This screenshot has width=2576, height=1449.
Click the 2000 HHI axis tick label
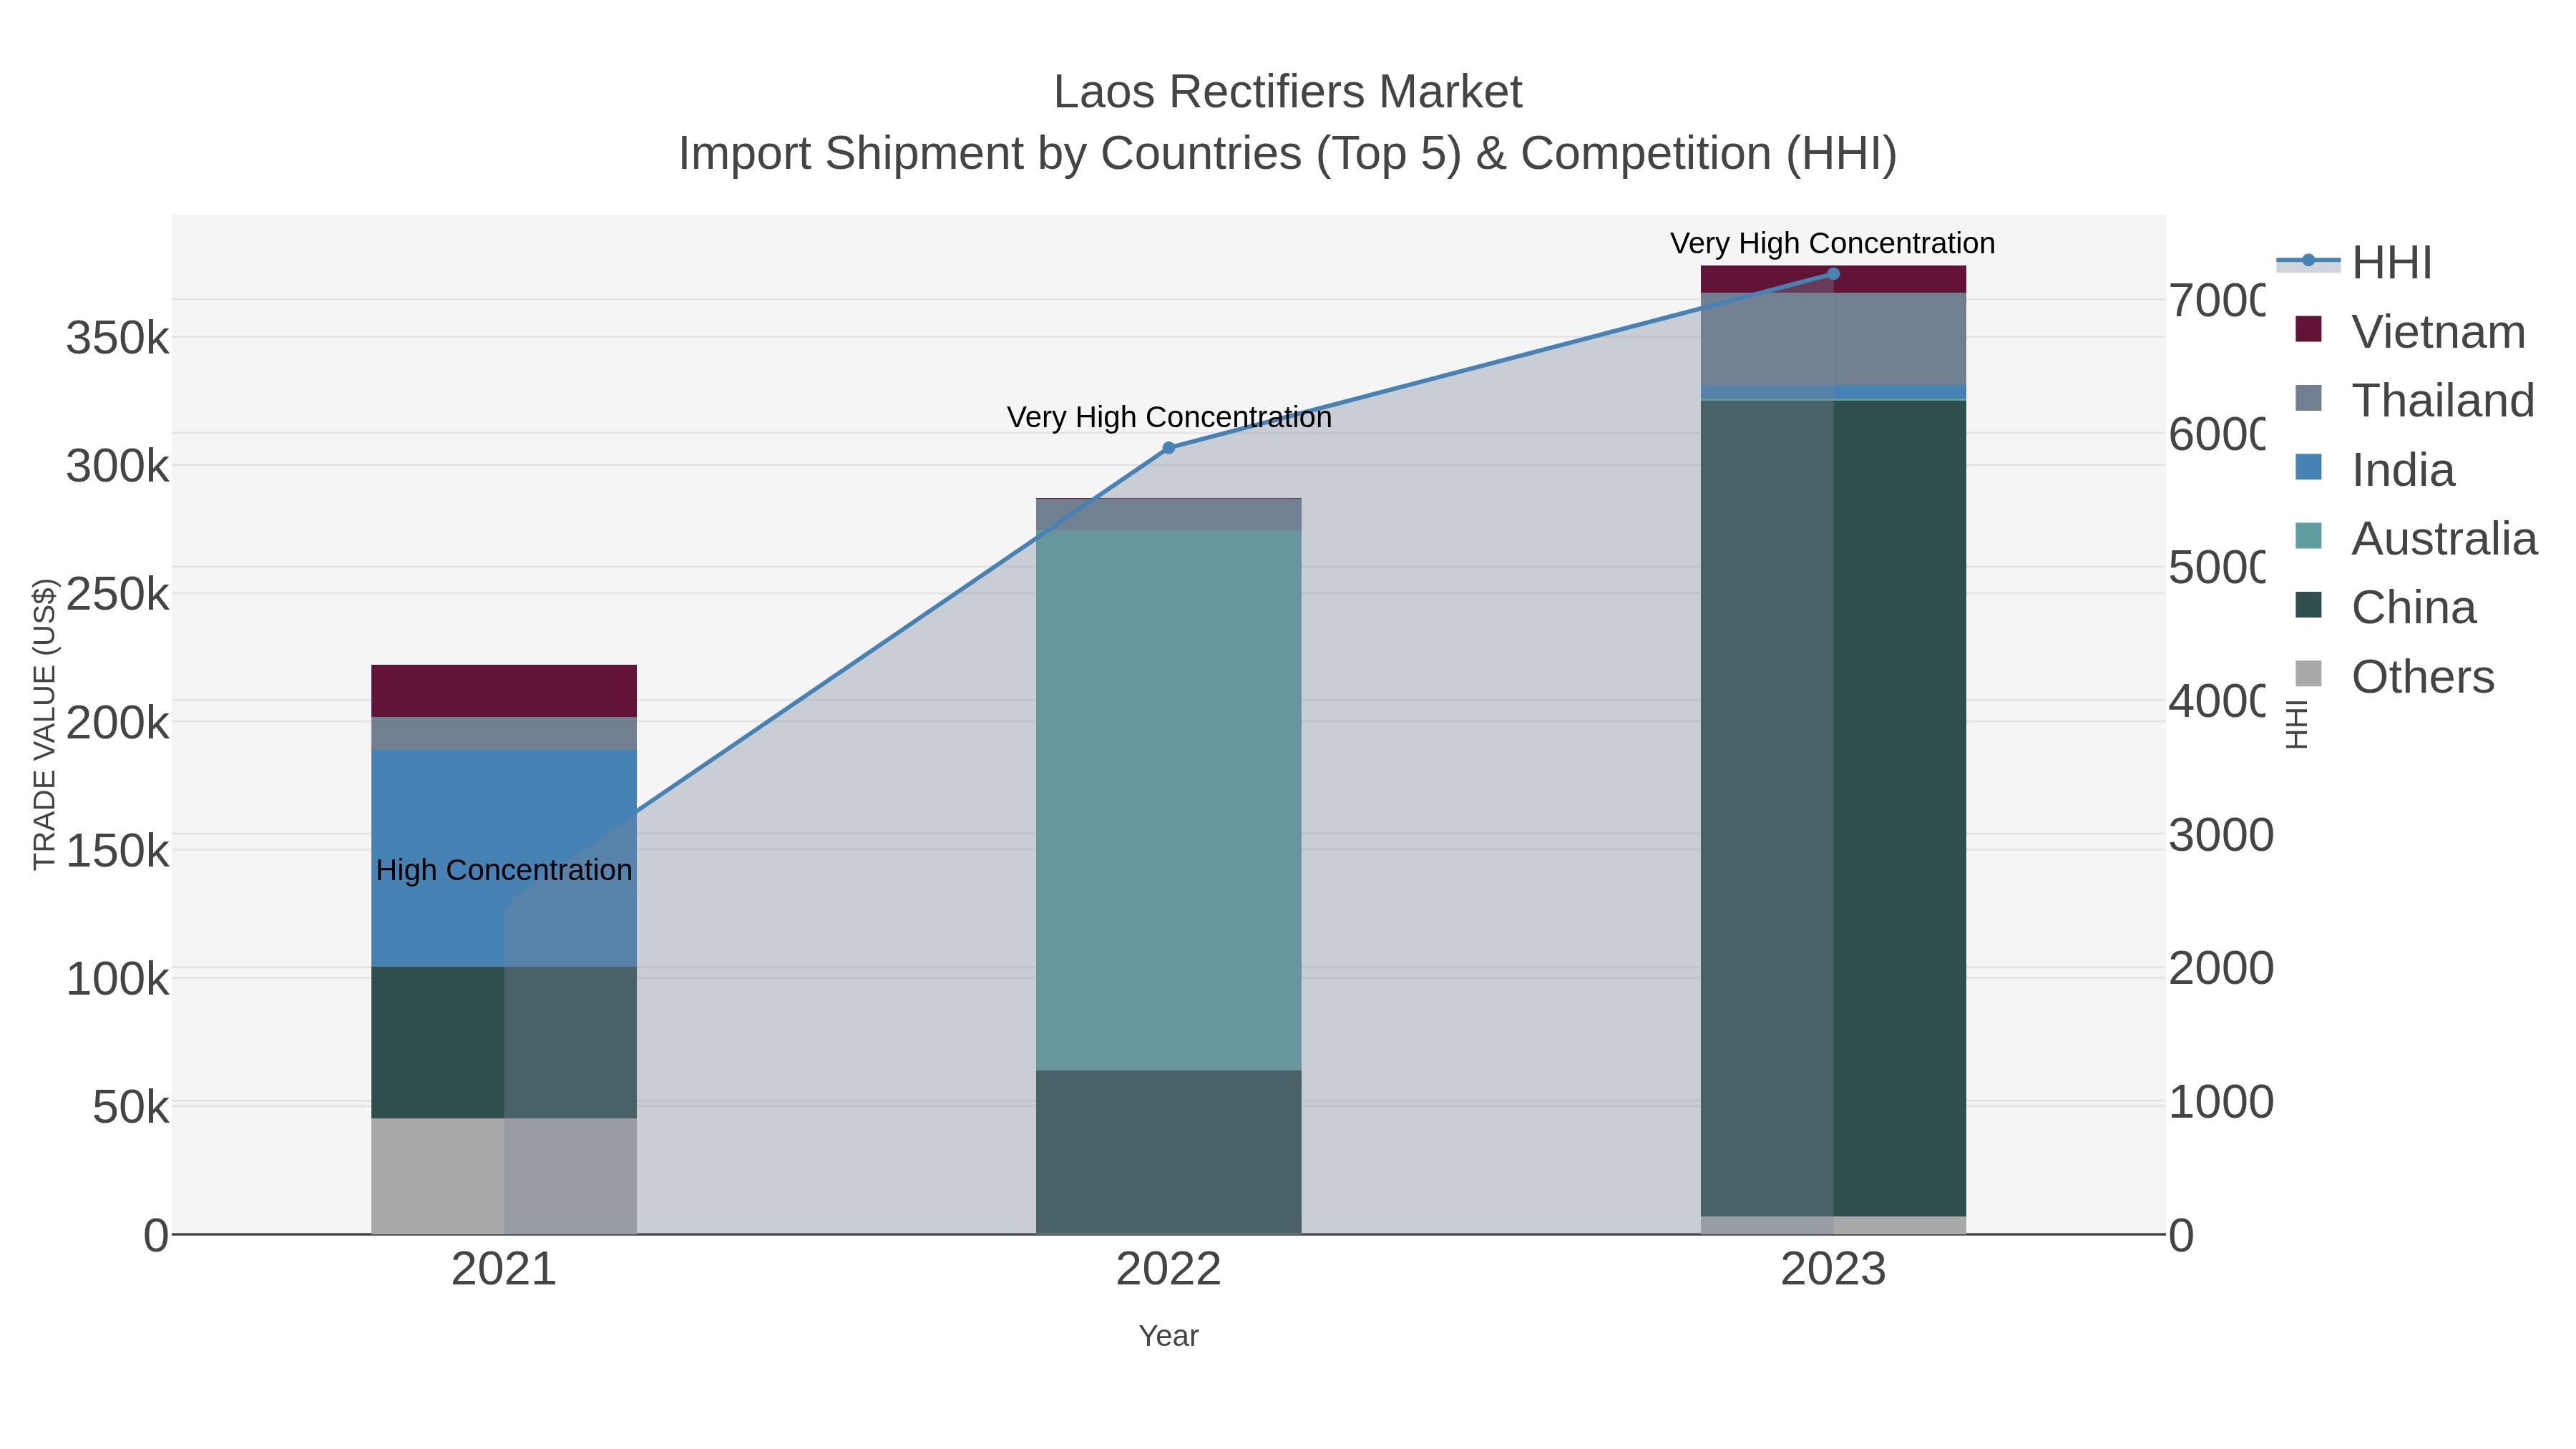(x=2221, y=968)
